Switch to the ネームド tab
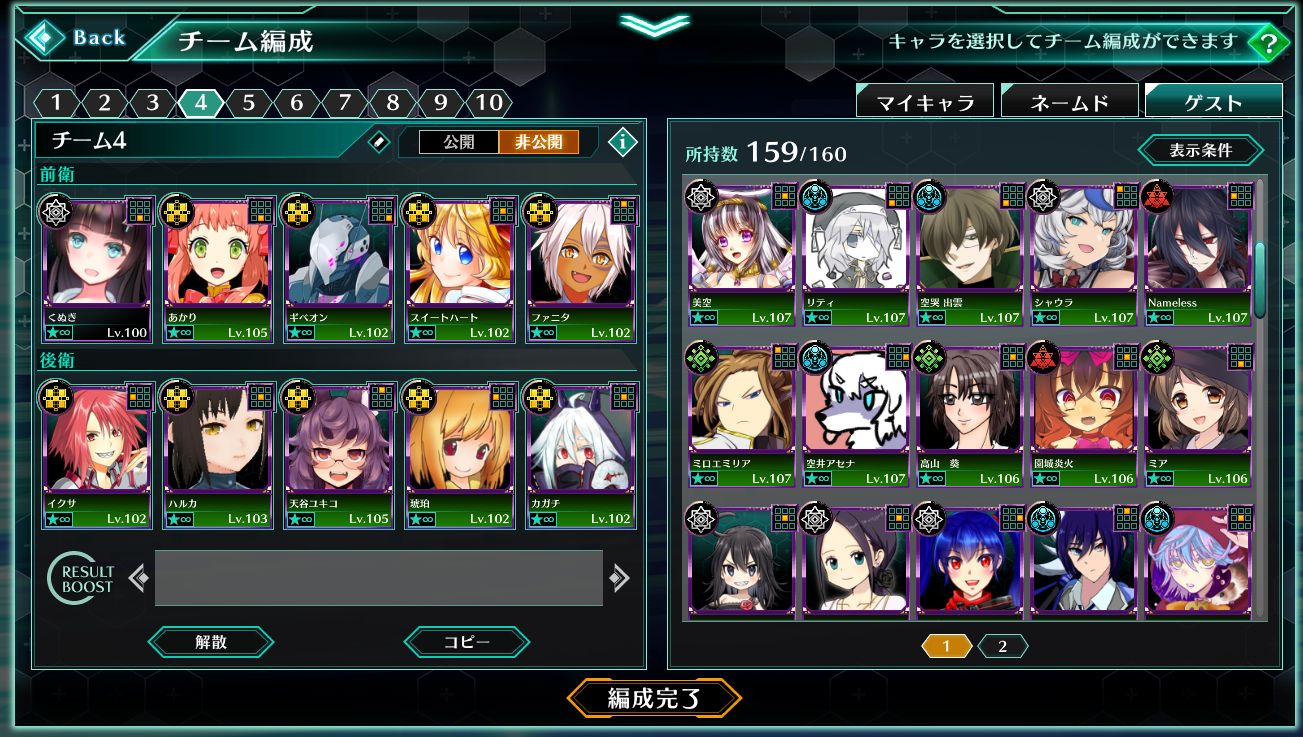 [x=1070, y=102]
